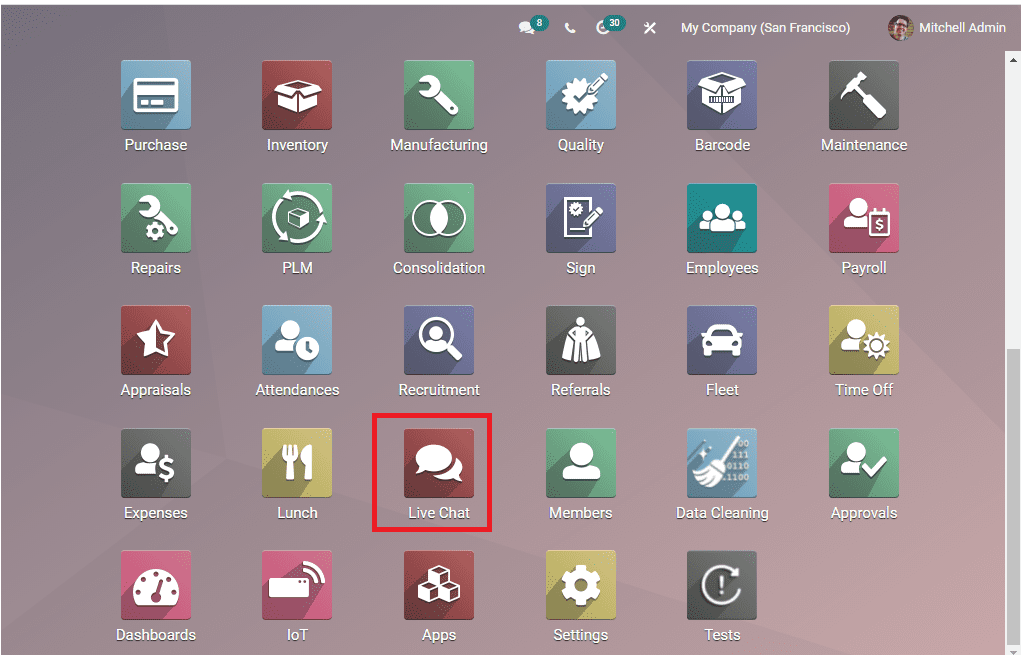The width and height of the screenshot is (1022, 656).
Task: Open the Referrals app
Action: click(x=581, y=340)
